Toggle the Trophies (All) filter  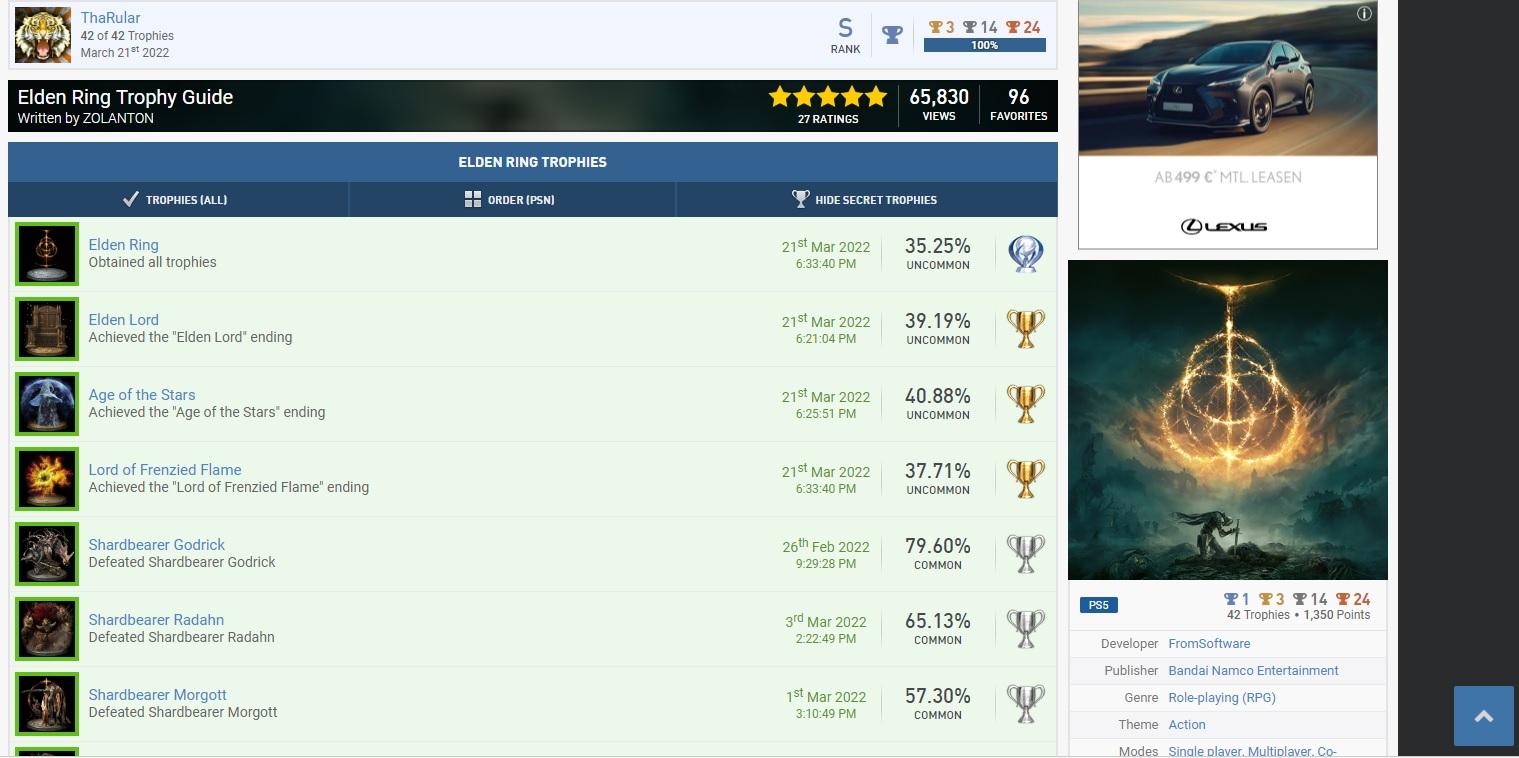178,200
